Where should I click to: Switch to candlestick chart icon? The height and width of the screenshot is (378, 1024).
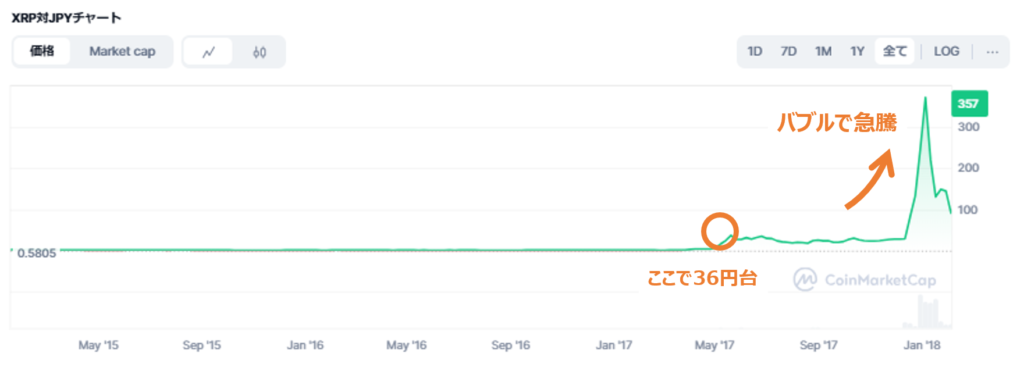pyautogui.click(x=259, y=52)
